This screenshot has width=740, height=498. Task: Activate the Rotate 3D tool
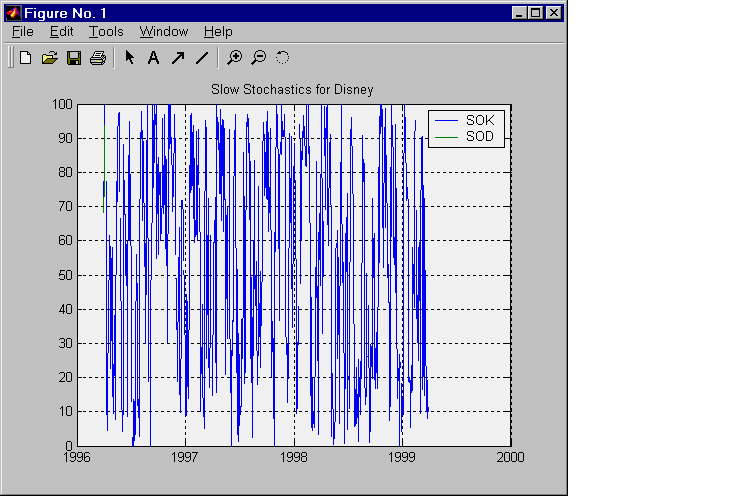pyautogui.click(x=282, y=58)
